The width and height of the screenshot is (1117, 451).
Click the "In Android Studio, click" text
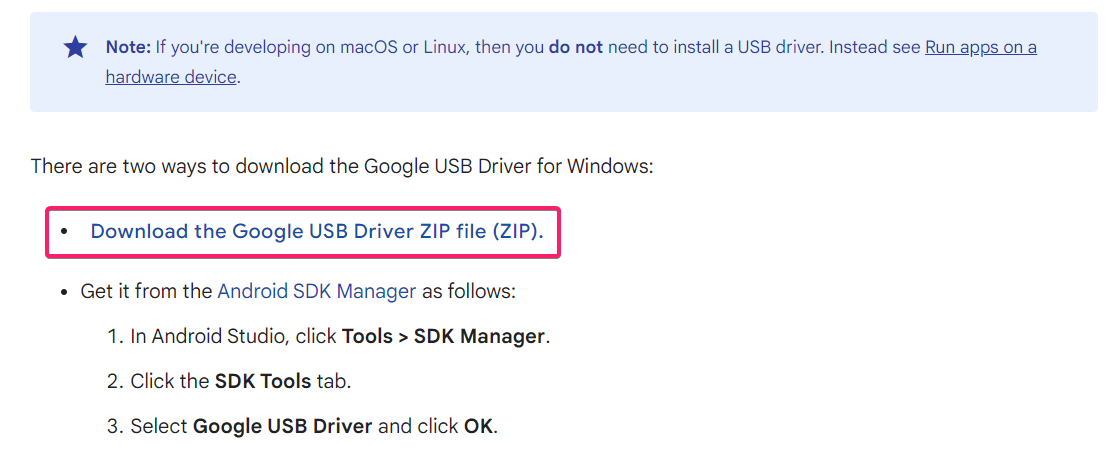click(x=234, y=336)
